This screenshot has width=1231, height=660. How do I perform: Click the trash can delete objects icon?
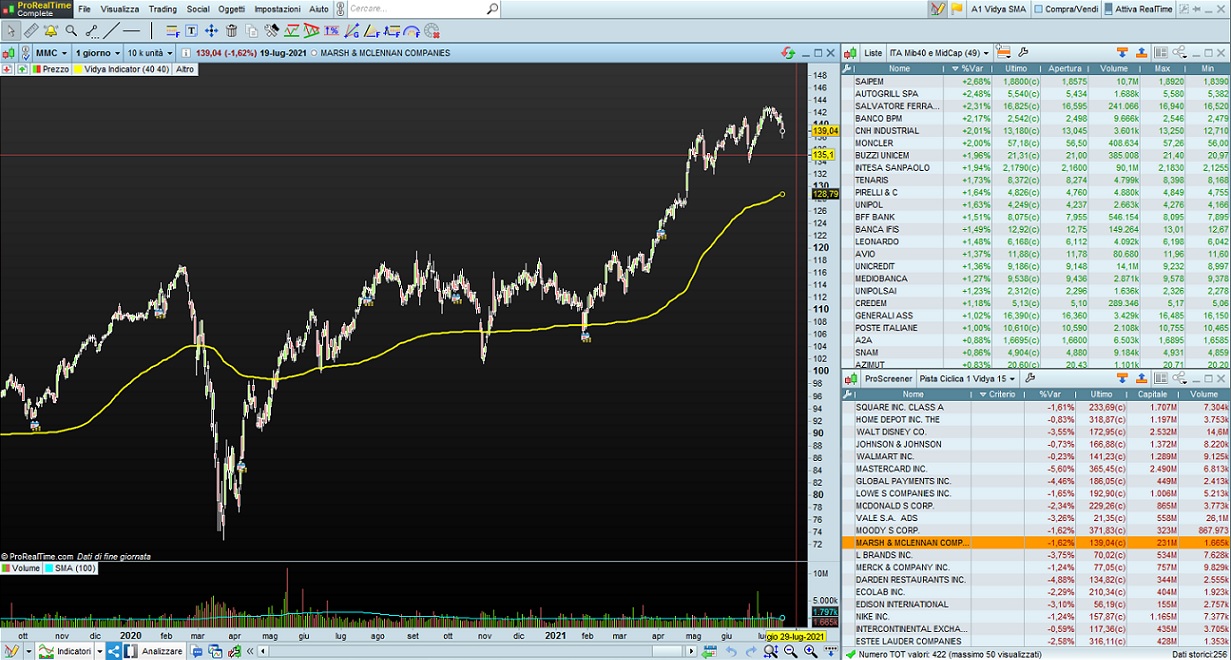[x=231, y=31]
